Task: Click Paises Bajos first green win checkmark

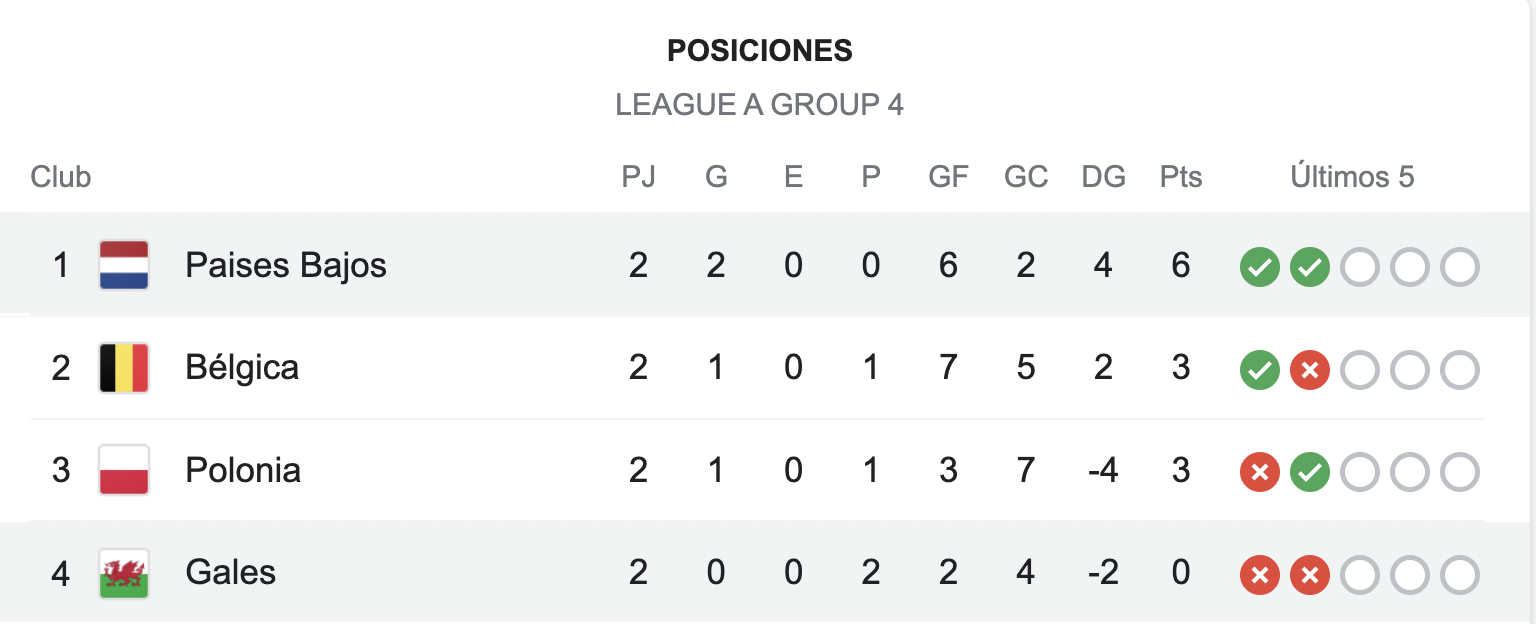Action: point(1260,268)
